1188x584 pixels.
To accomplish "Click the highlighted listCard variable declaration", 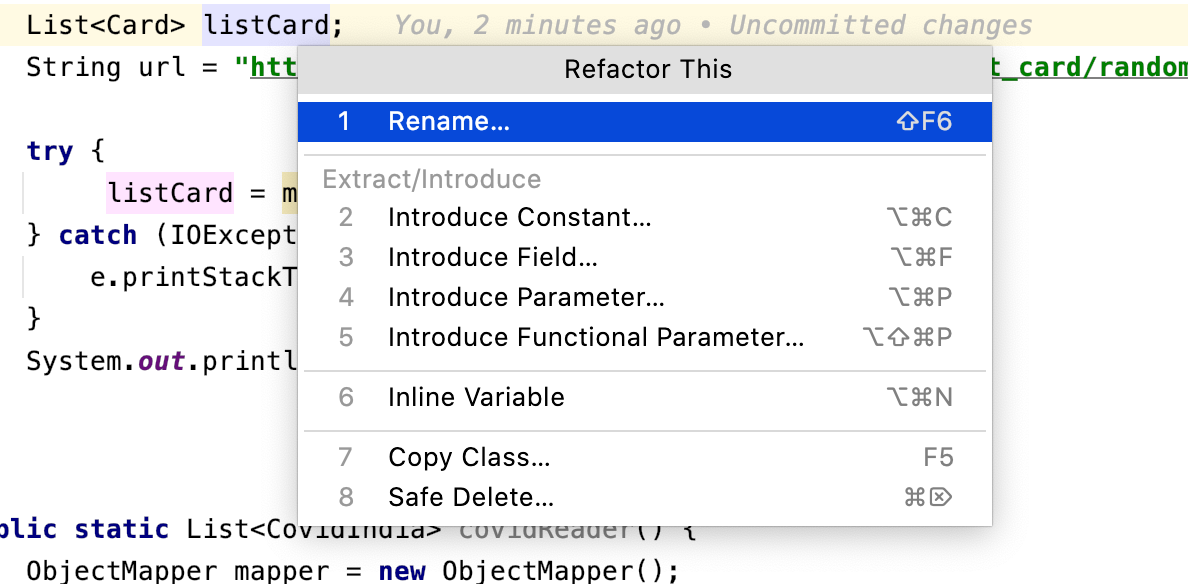I will (266, 26).
